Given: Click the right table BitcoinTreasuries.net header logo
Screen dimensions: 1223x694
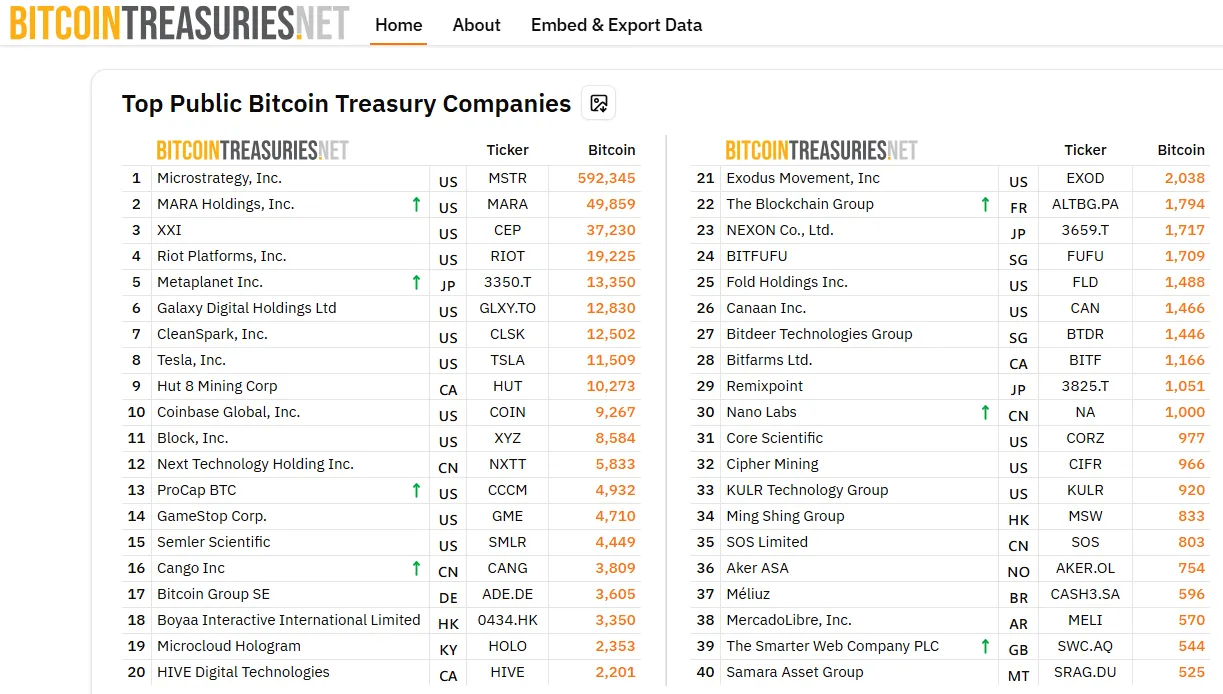Looking at the screenshot, I should (821, 150).
